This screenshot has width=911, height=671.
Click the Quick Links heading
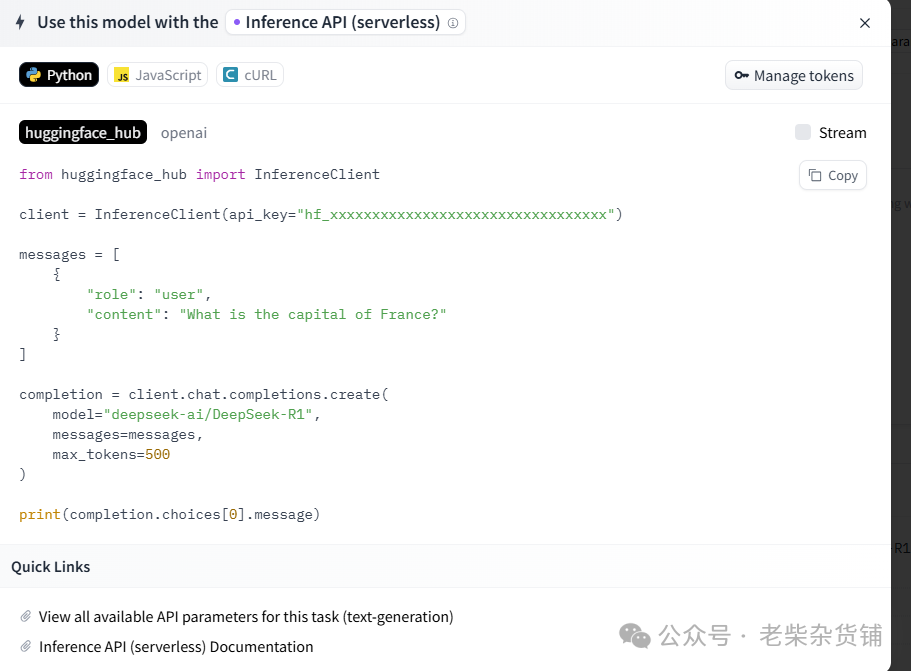(x=51, y=566)
